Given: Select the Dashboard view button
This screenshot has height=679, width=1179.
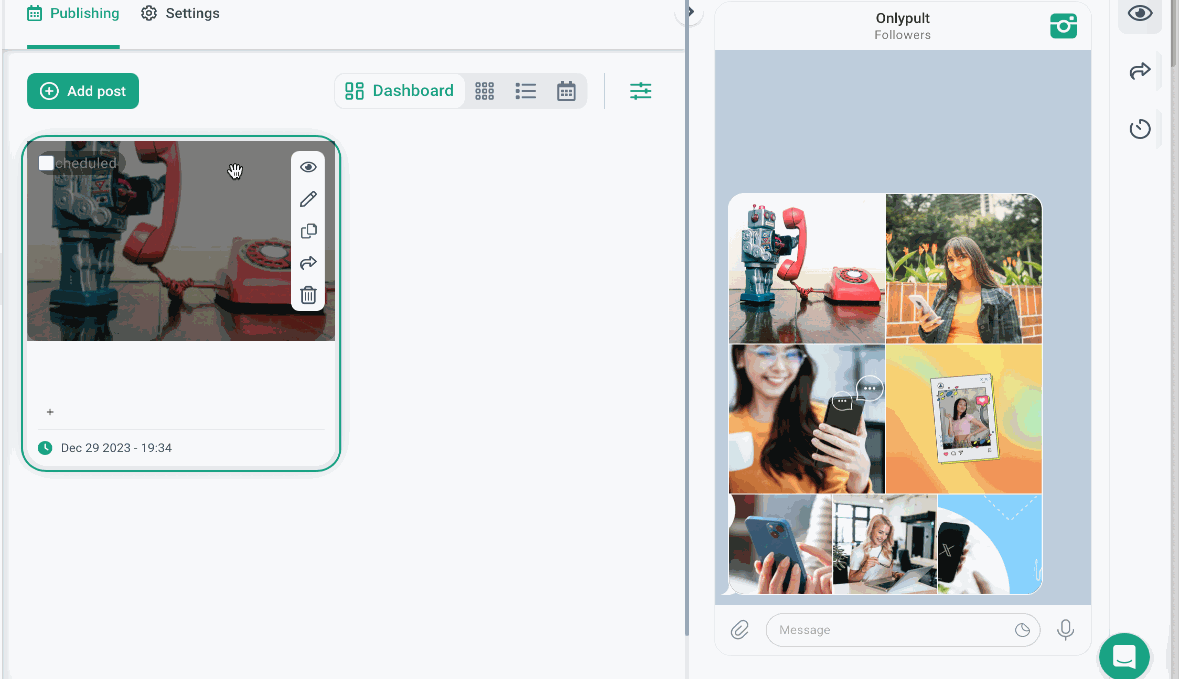Looking at the screenshot, I should (x=400, y=91).
